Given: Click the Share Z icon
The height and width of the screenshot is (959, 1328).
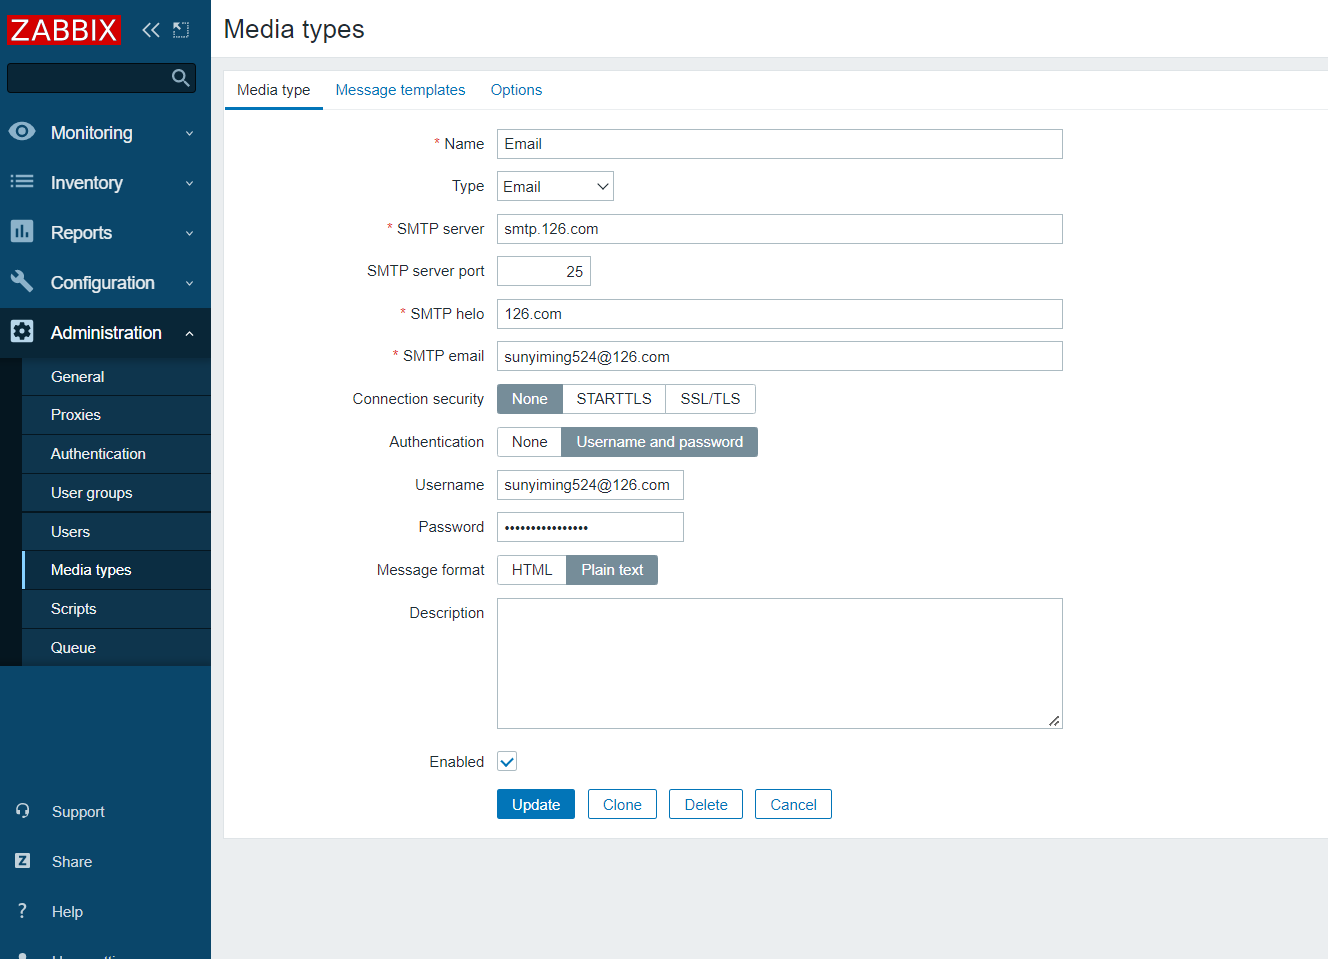Looking at the screenshot, I should 22,861.
